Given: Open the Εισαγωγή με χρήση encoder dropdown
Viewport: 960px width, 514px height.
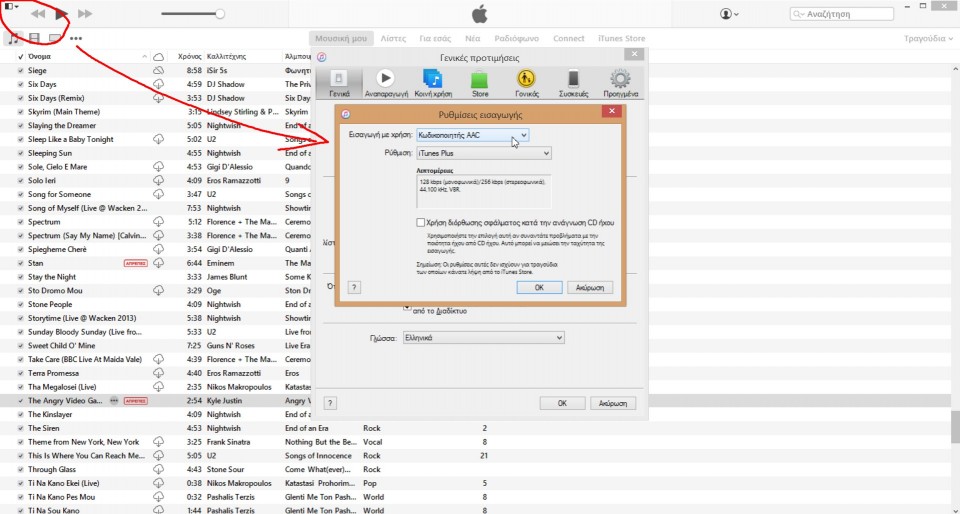Looking at the screenshot, I should 472,135.
